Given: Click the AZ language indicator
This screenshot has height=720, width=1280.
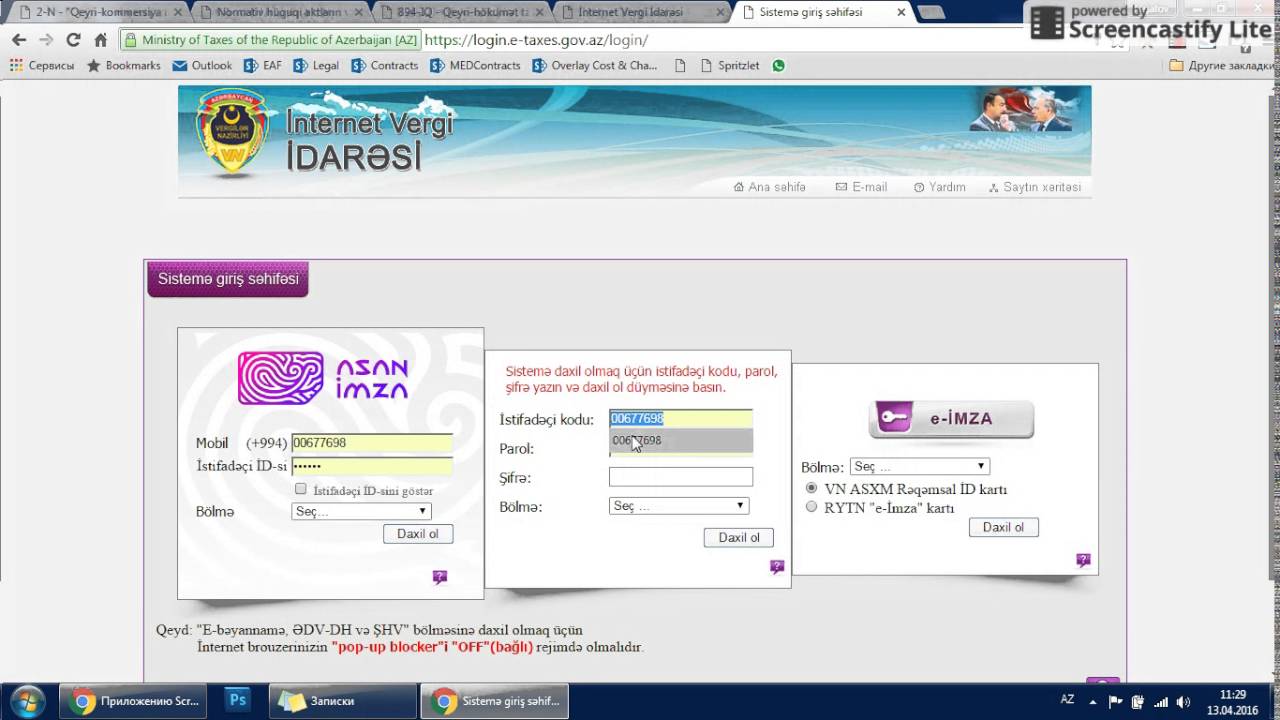Looking at the screenshot, I should pyautogui.click(x=1066, y=699).
